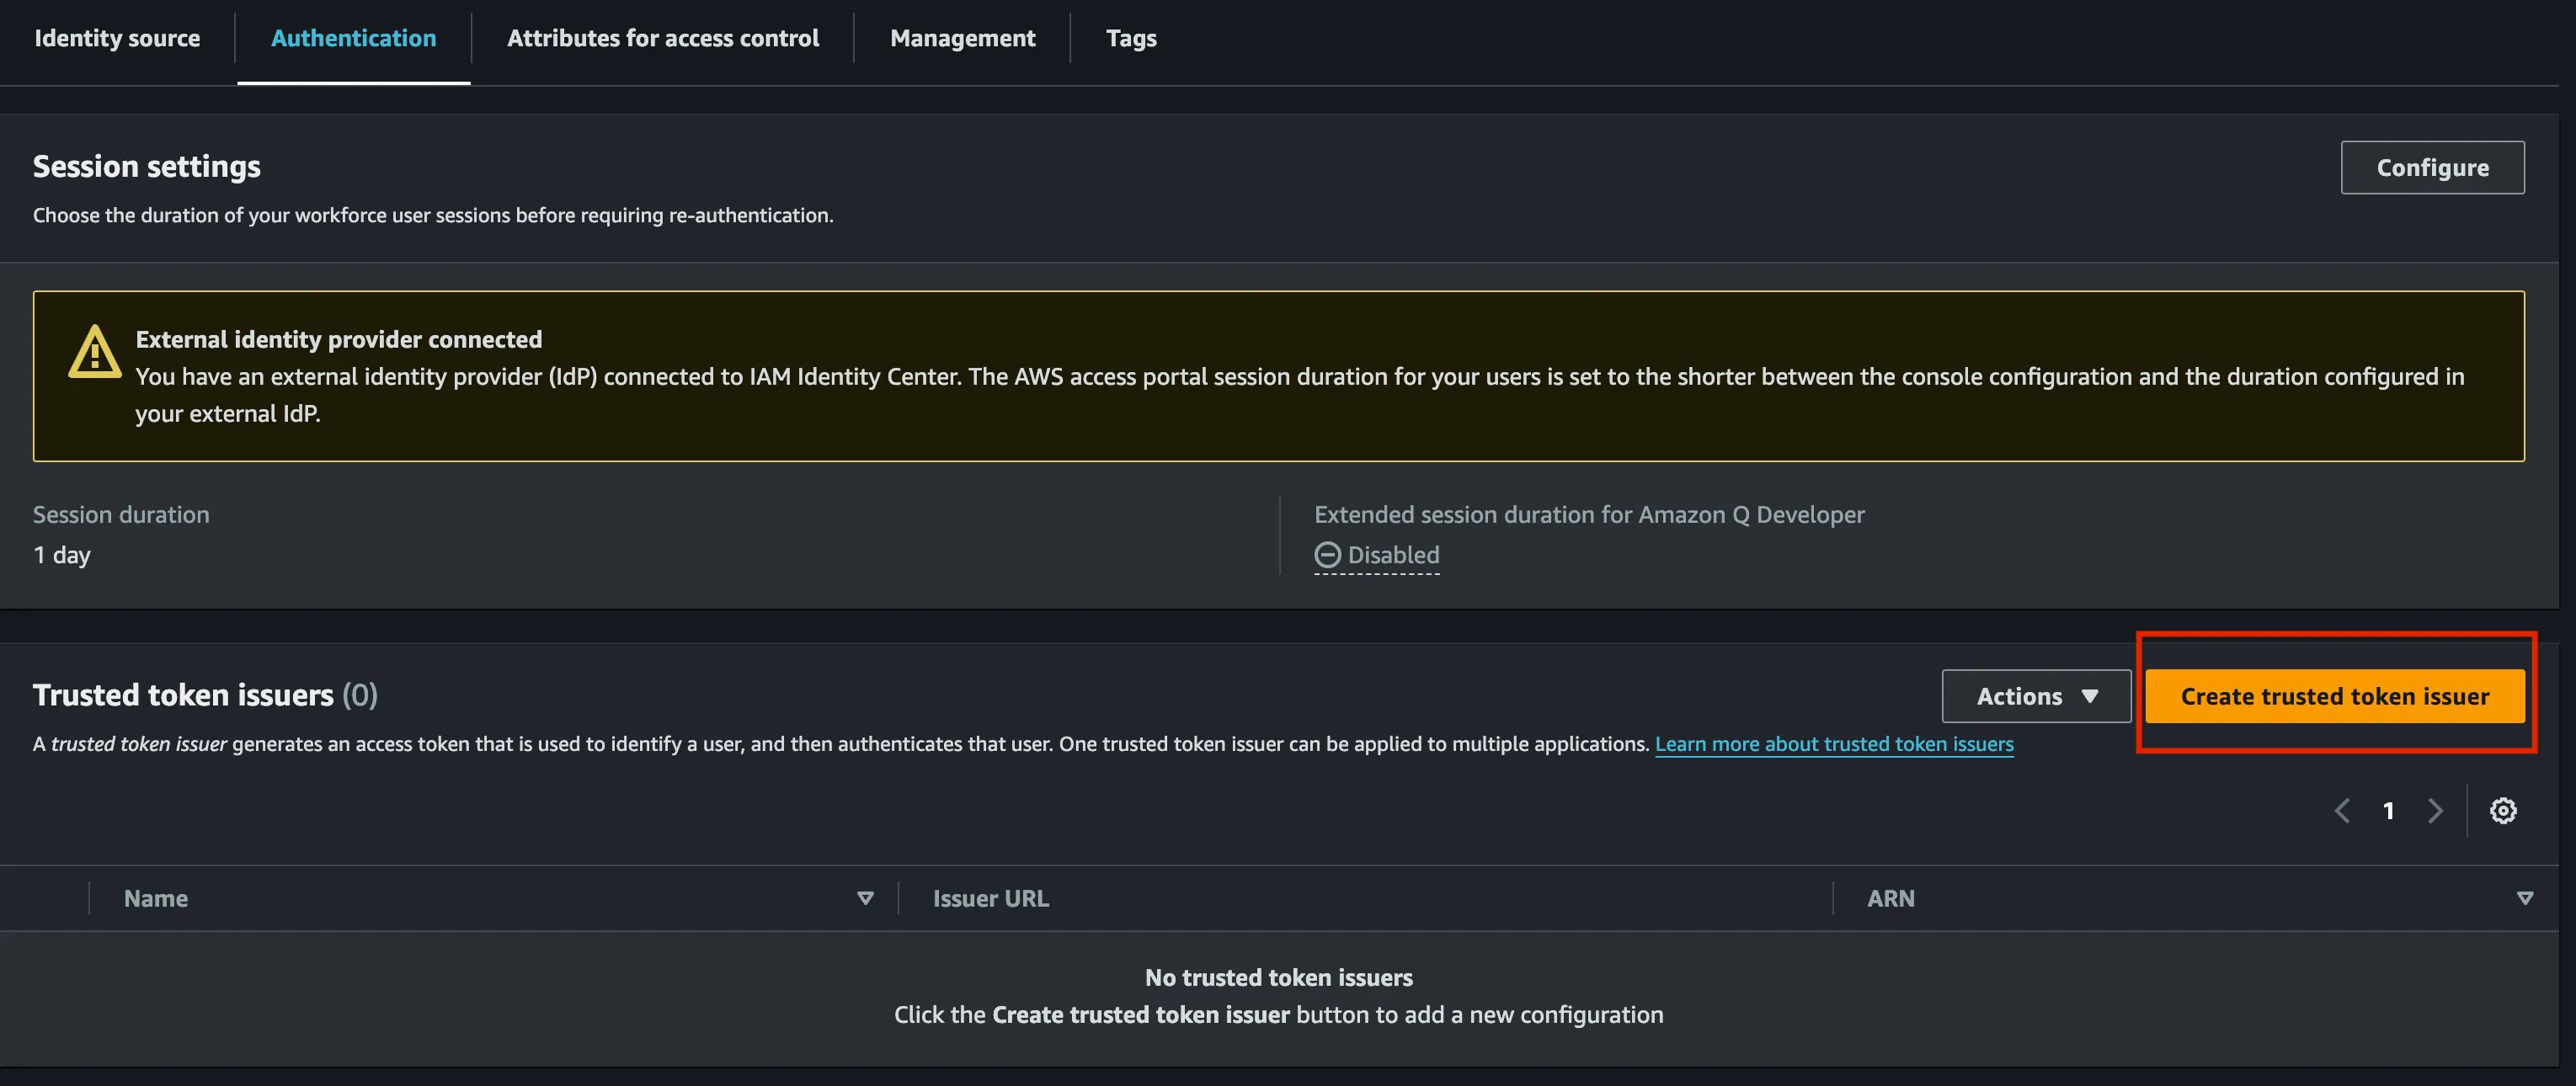Click the Issuer URL column header
Viewport: 2576px width, 1086px height.
click(991, 898)
